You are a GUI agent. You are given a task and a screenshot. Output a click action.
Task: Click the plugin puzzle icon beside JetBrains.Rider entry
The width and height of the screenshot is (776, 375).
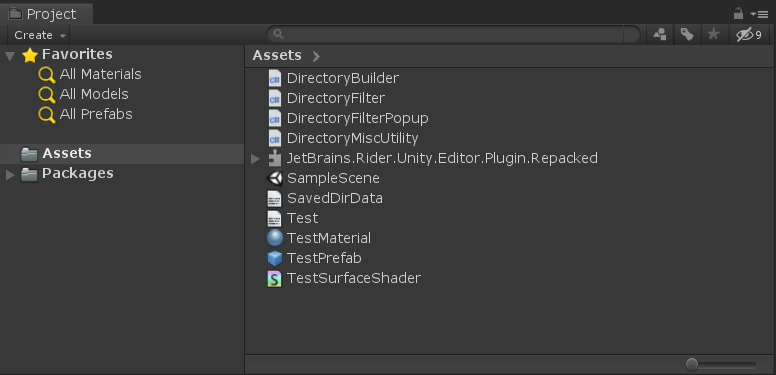pos(275,158)
